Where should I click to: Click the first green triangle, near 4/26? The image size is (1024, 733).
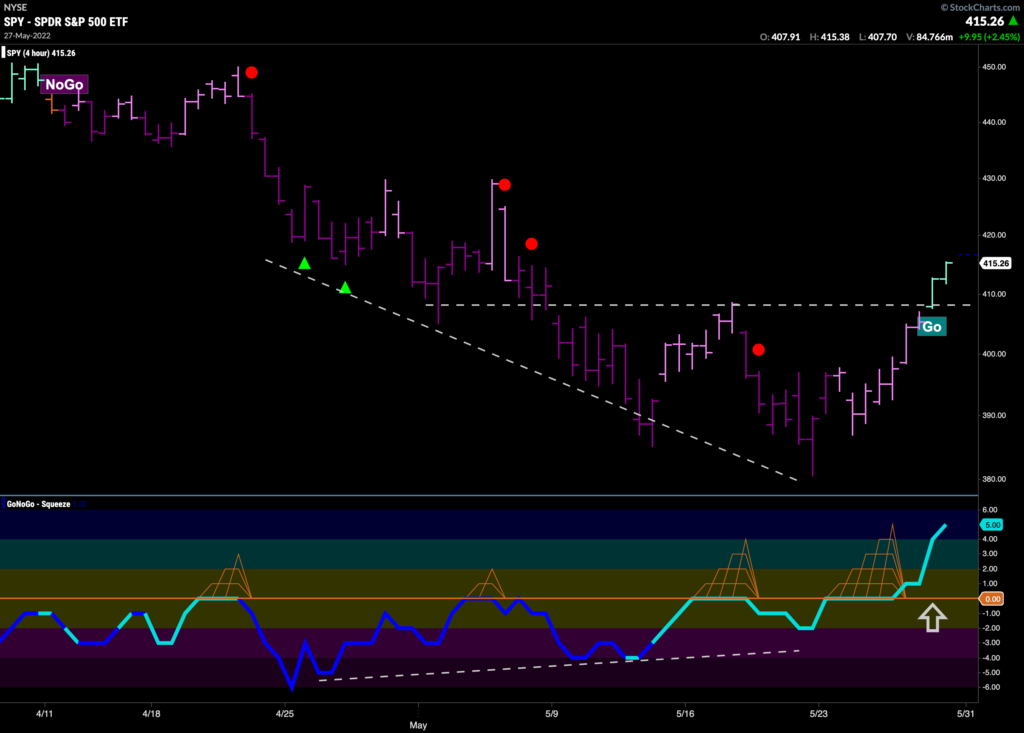[x=304, y=263]
